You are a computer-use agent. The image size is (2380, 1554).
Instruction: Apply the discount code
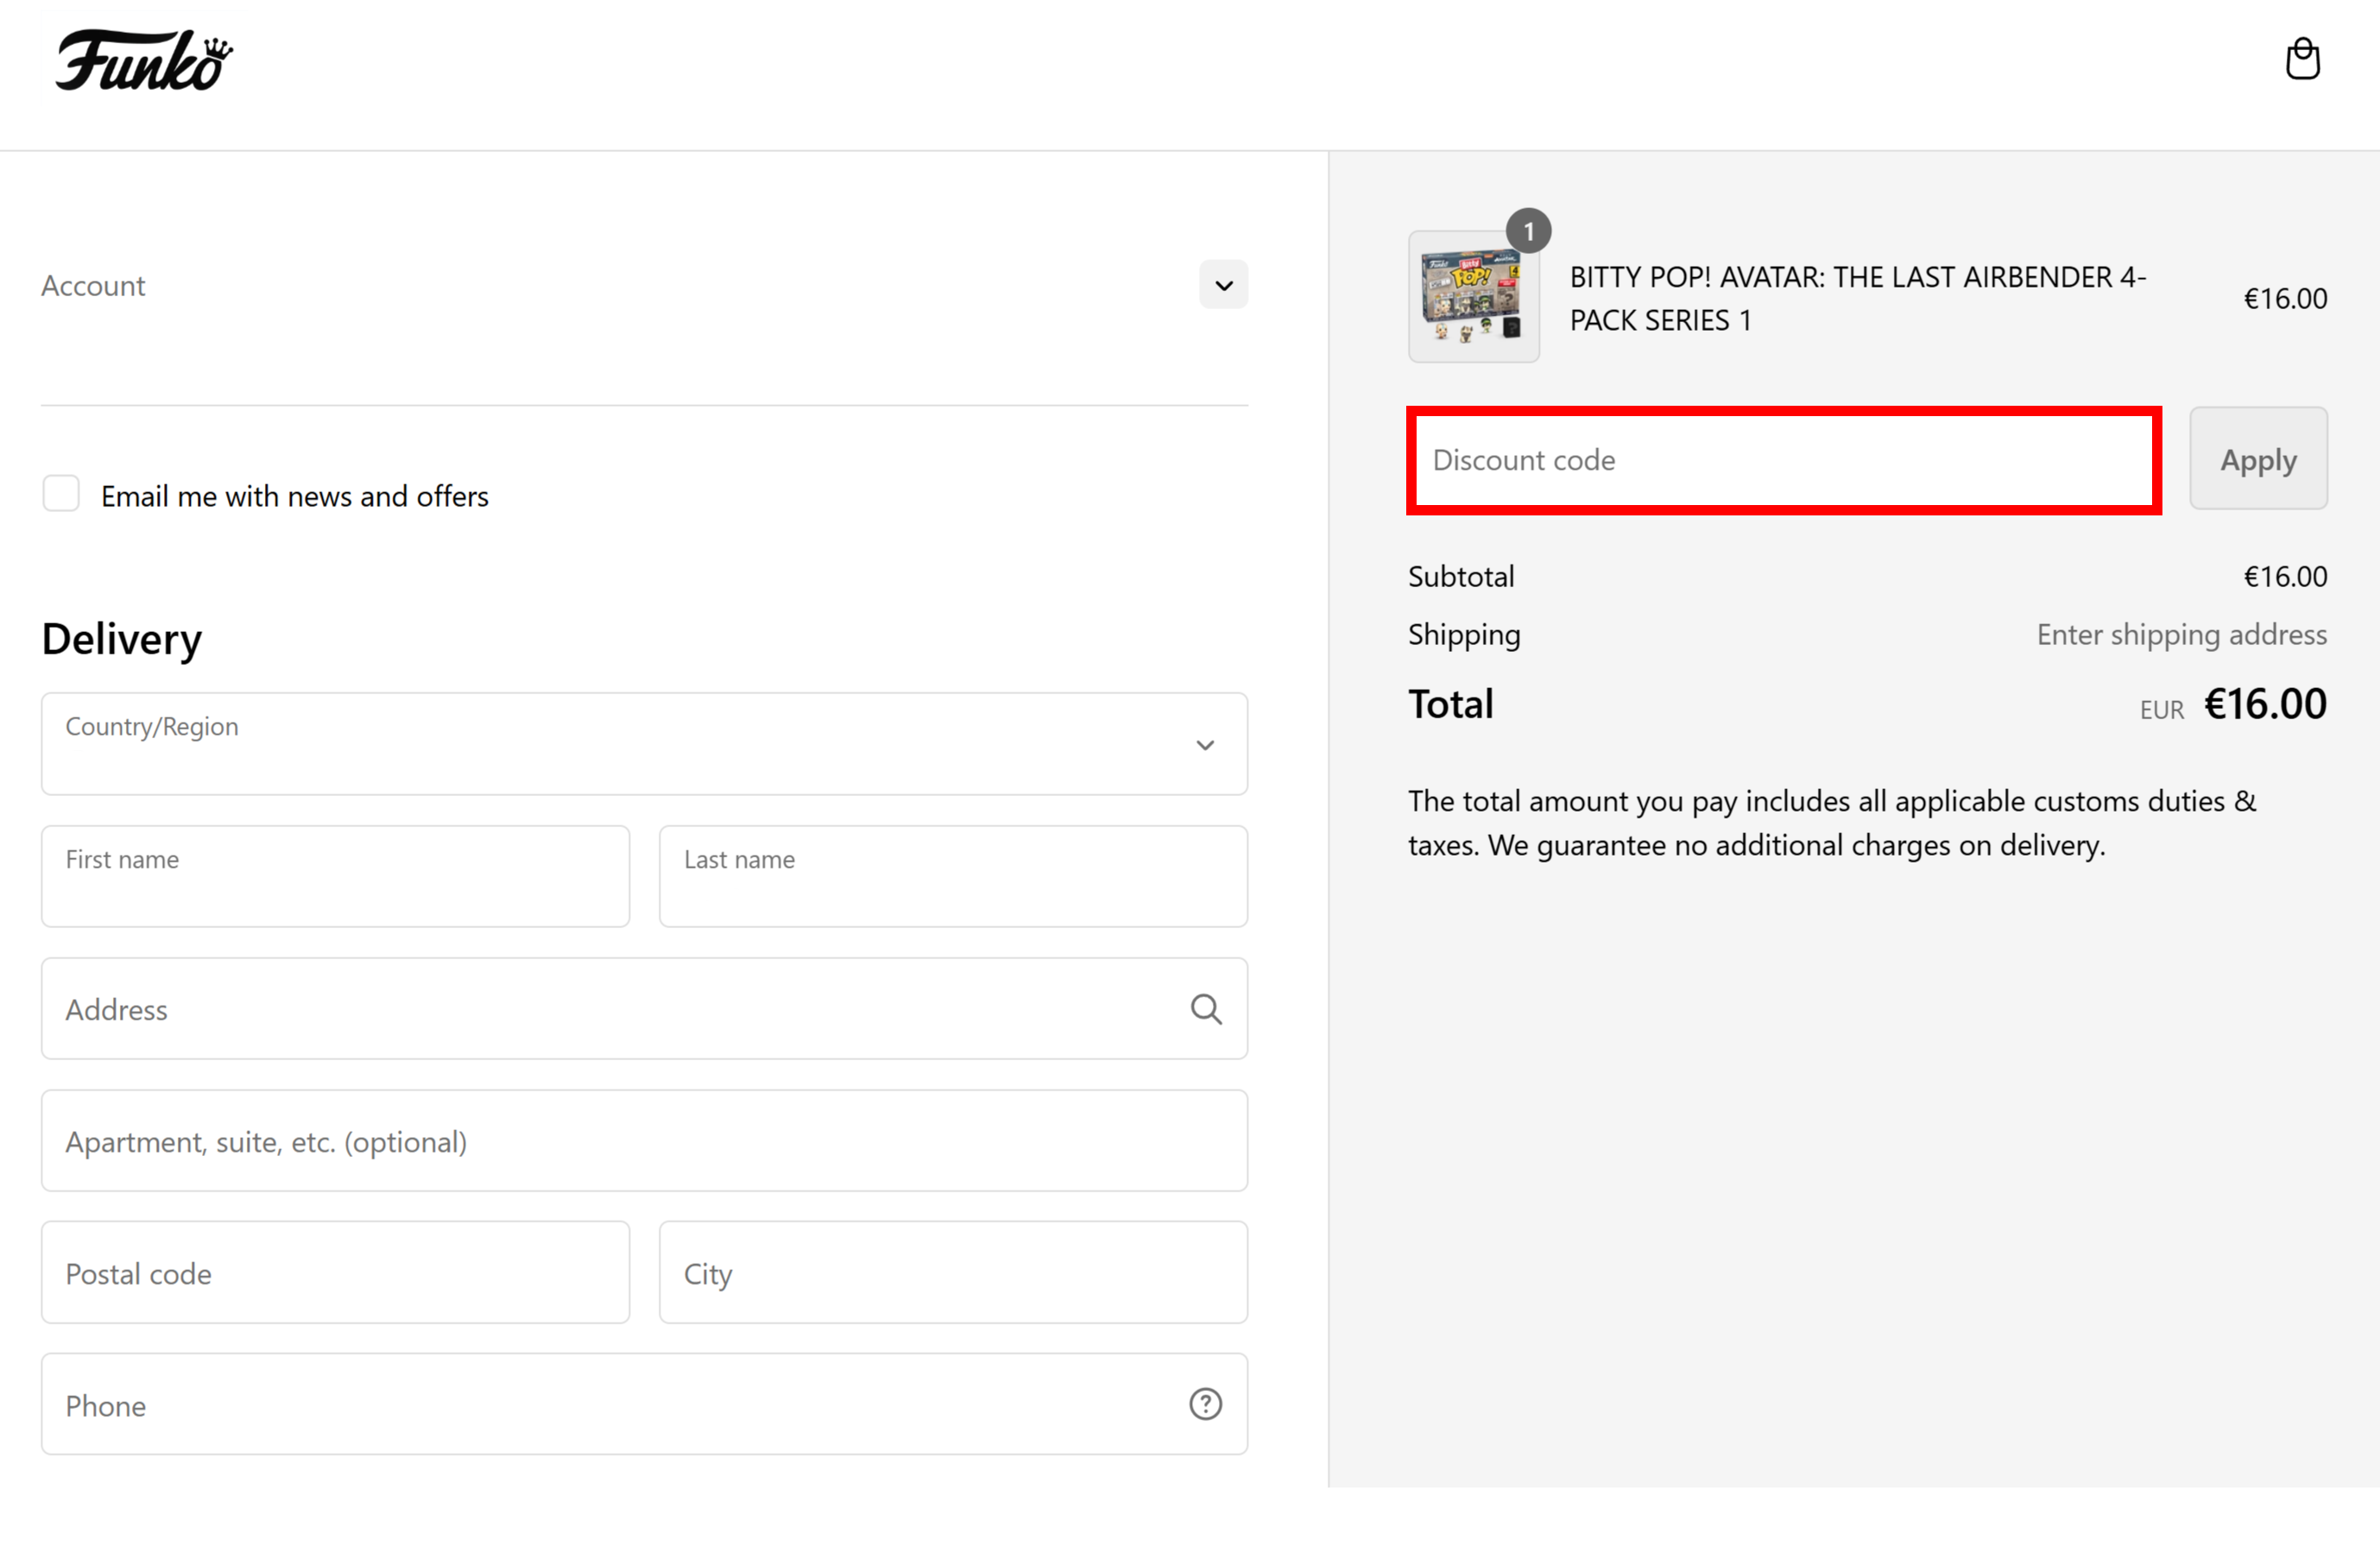2258,459
